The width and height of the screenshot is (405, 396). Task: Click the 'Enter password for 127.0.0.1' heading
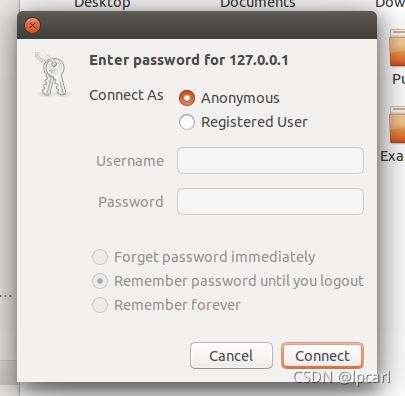pos(189,60)
